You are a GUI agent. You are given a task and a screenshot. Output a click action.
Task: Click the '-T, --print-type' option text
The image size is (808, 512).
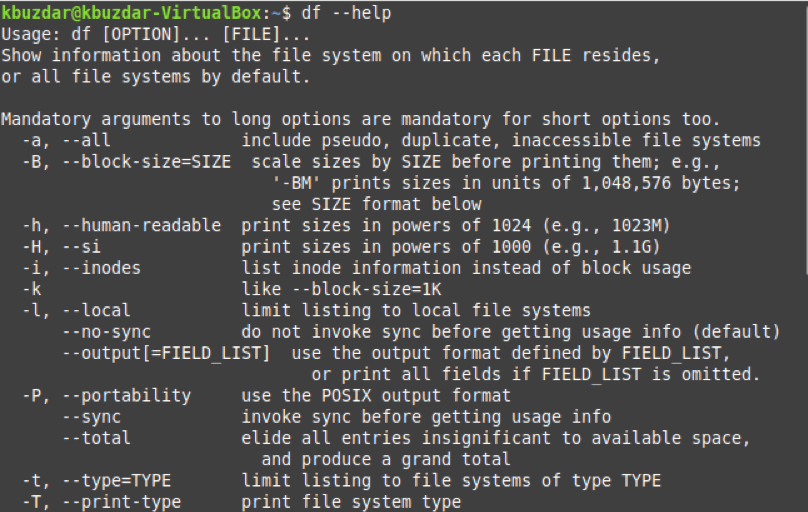(102, 502)
